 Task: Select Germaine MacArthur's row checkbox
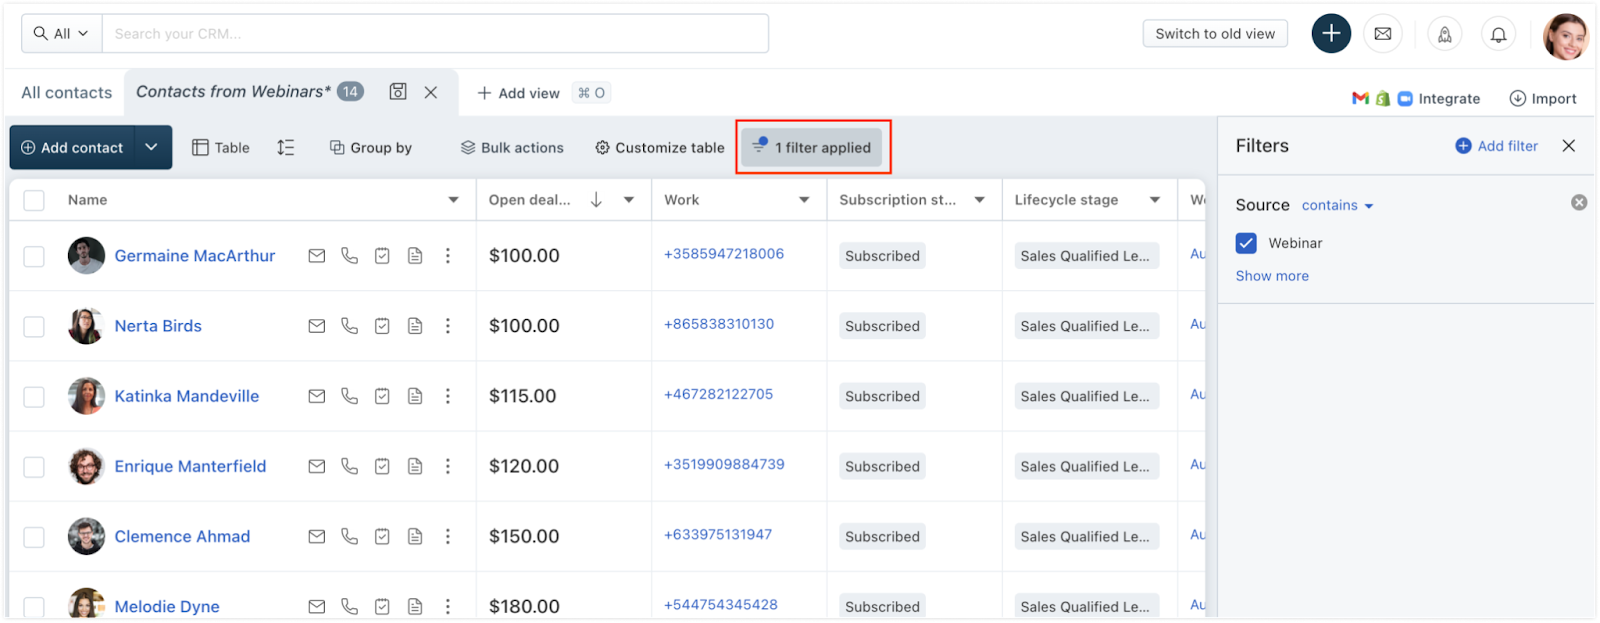(34, 256)
